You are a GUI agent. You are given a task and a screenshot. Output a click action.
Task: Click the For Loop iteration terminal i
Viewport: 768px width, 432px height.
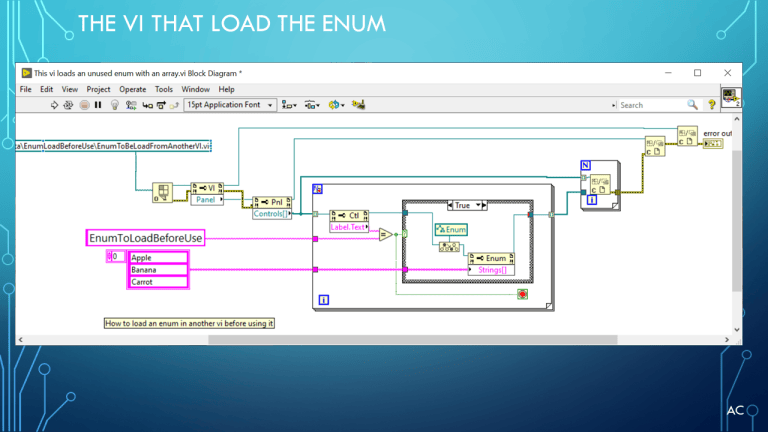[592, 200]
